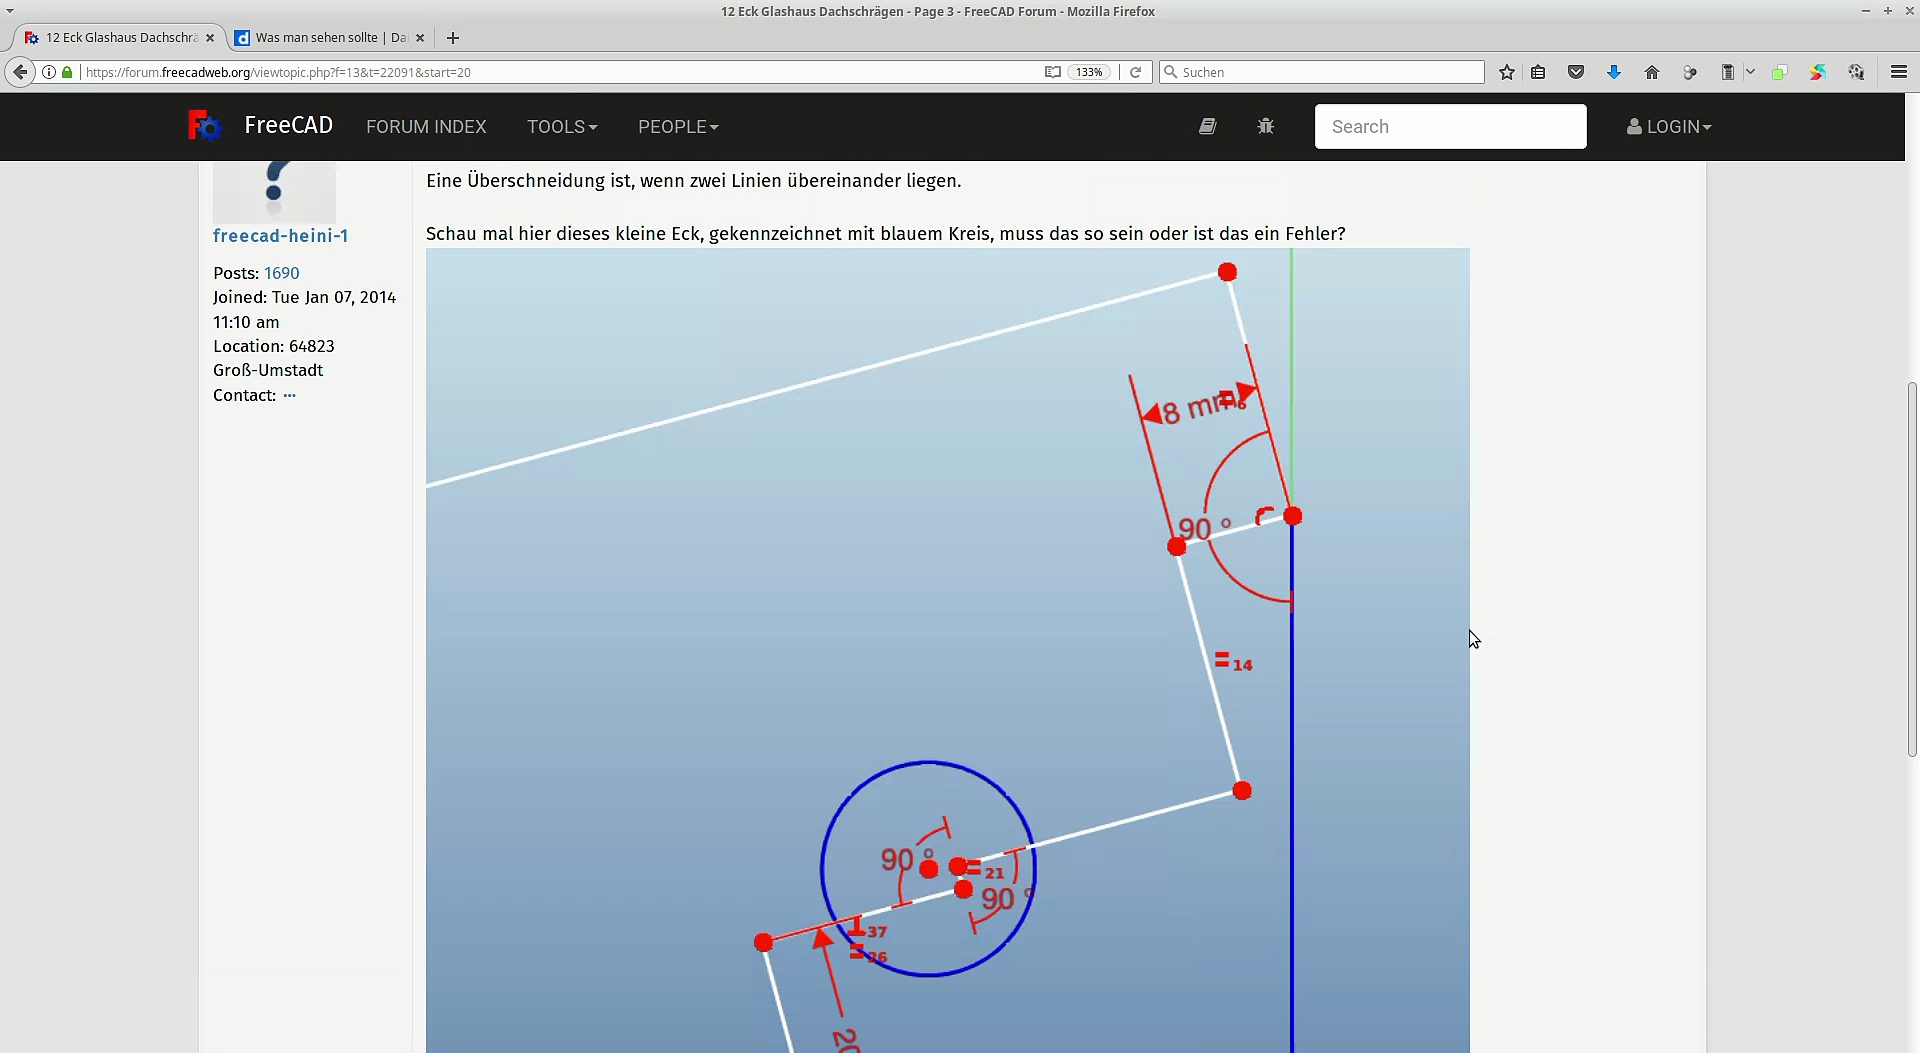View the 1690 posts link

point(281,273)
